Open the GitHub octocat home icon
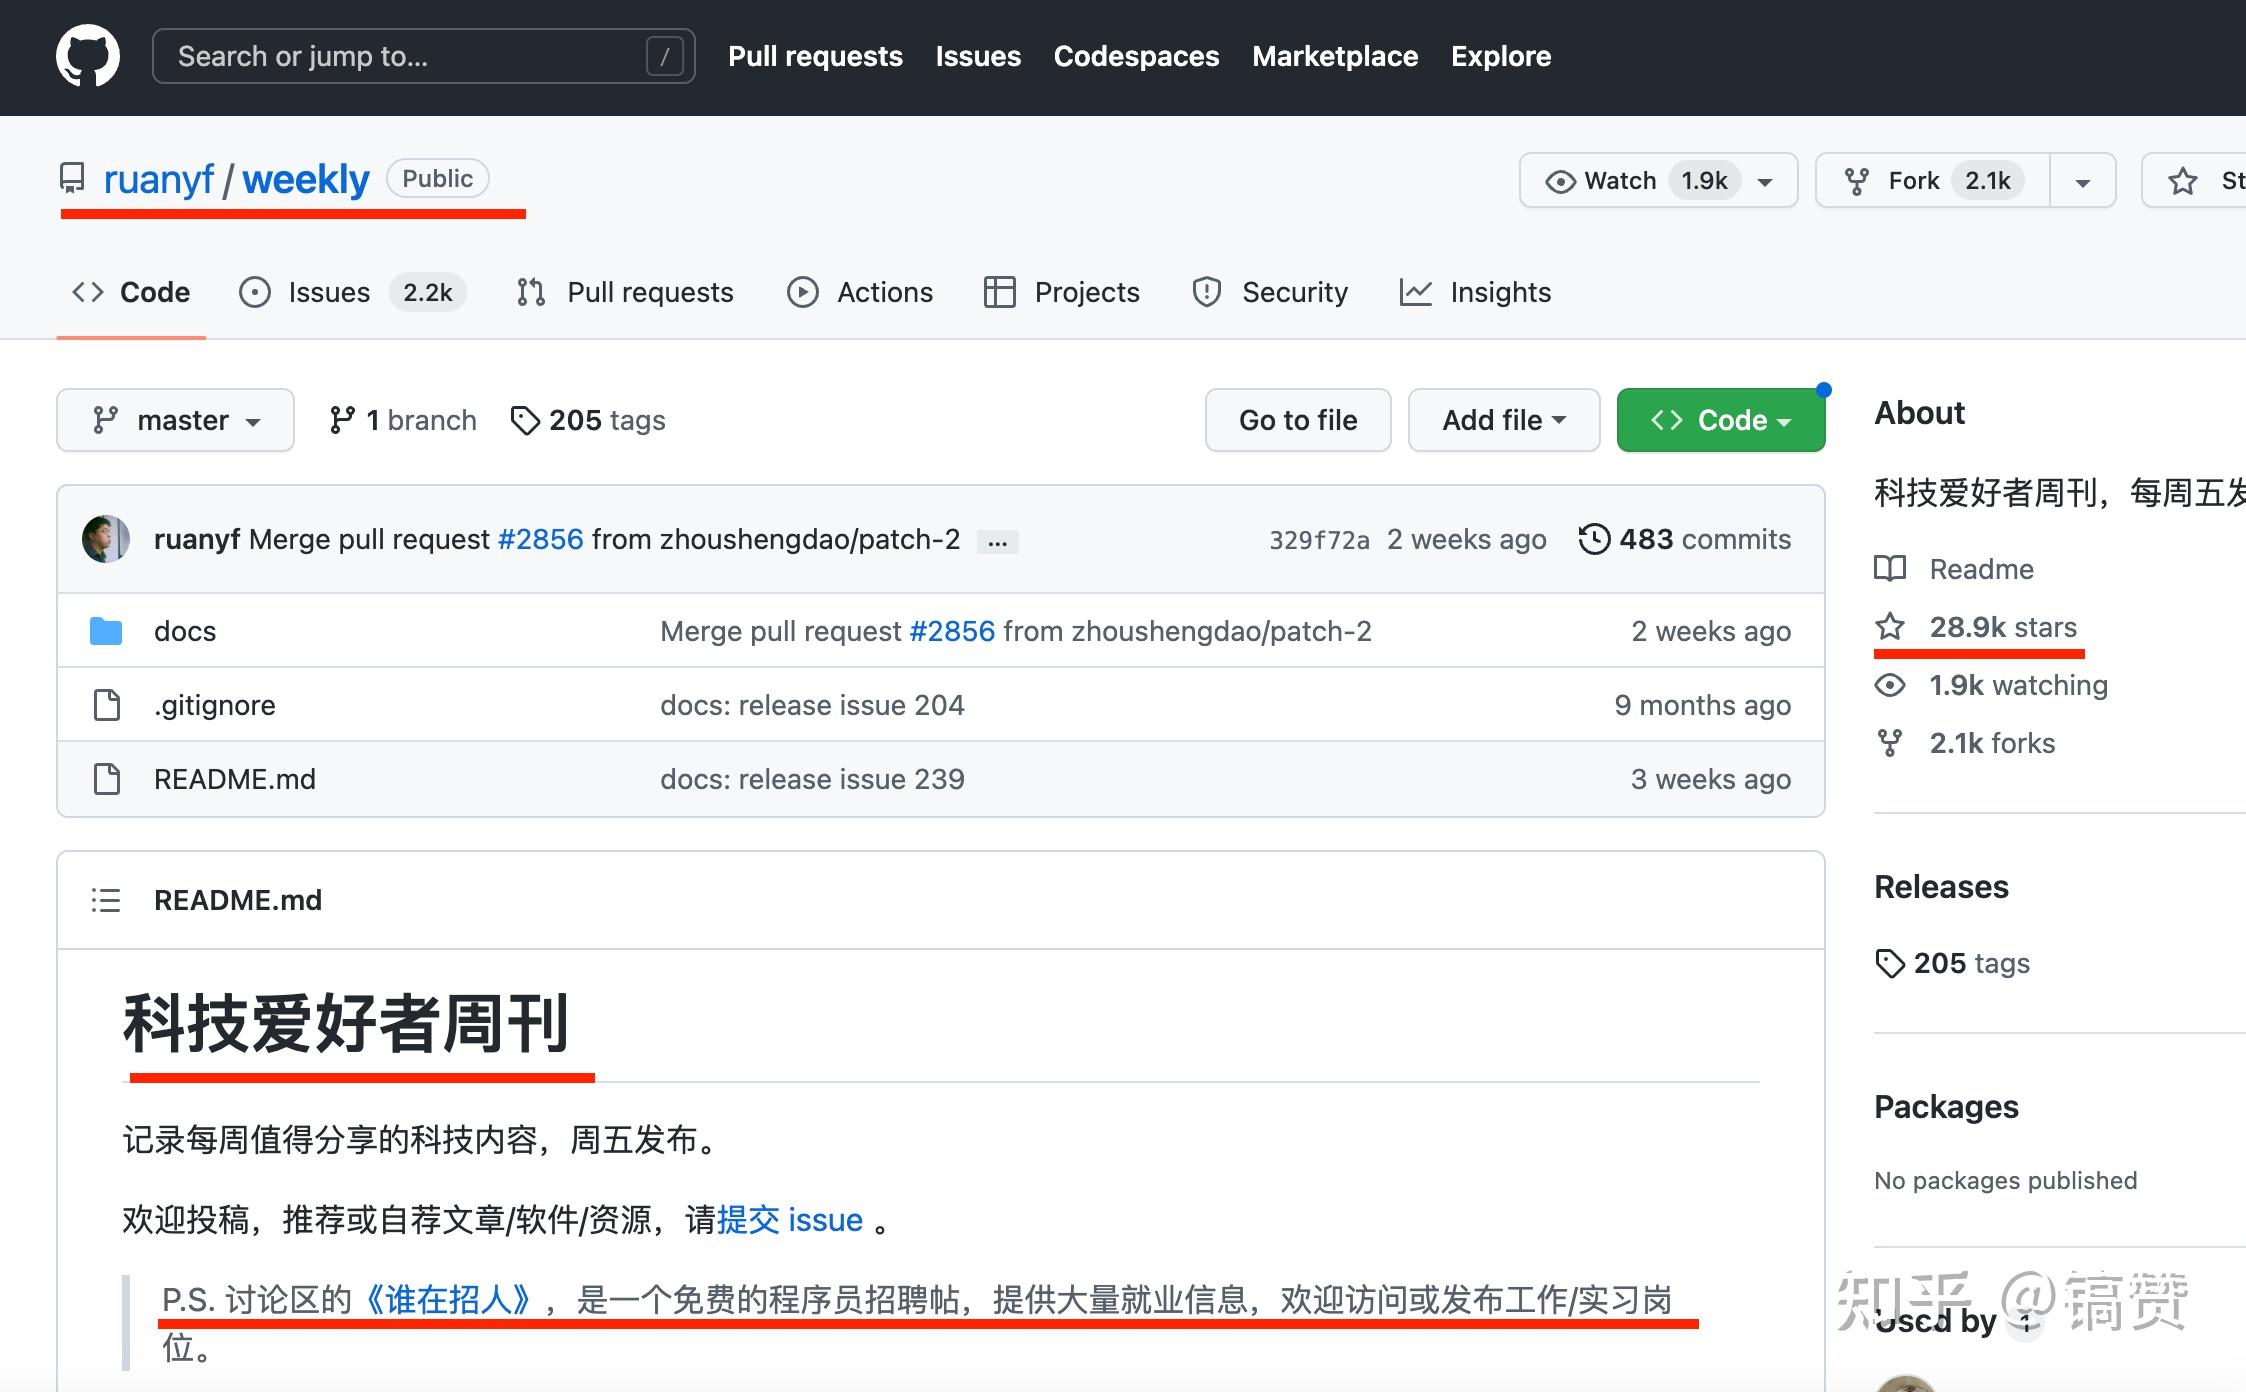 pyautogui.click(x=88, y=55)
